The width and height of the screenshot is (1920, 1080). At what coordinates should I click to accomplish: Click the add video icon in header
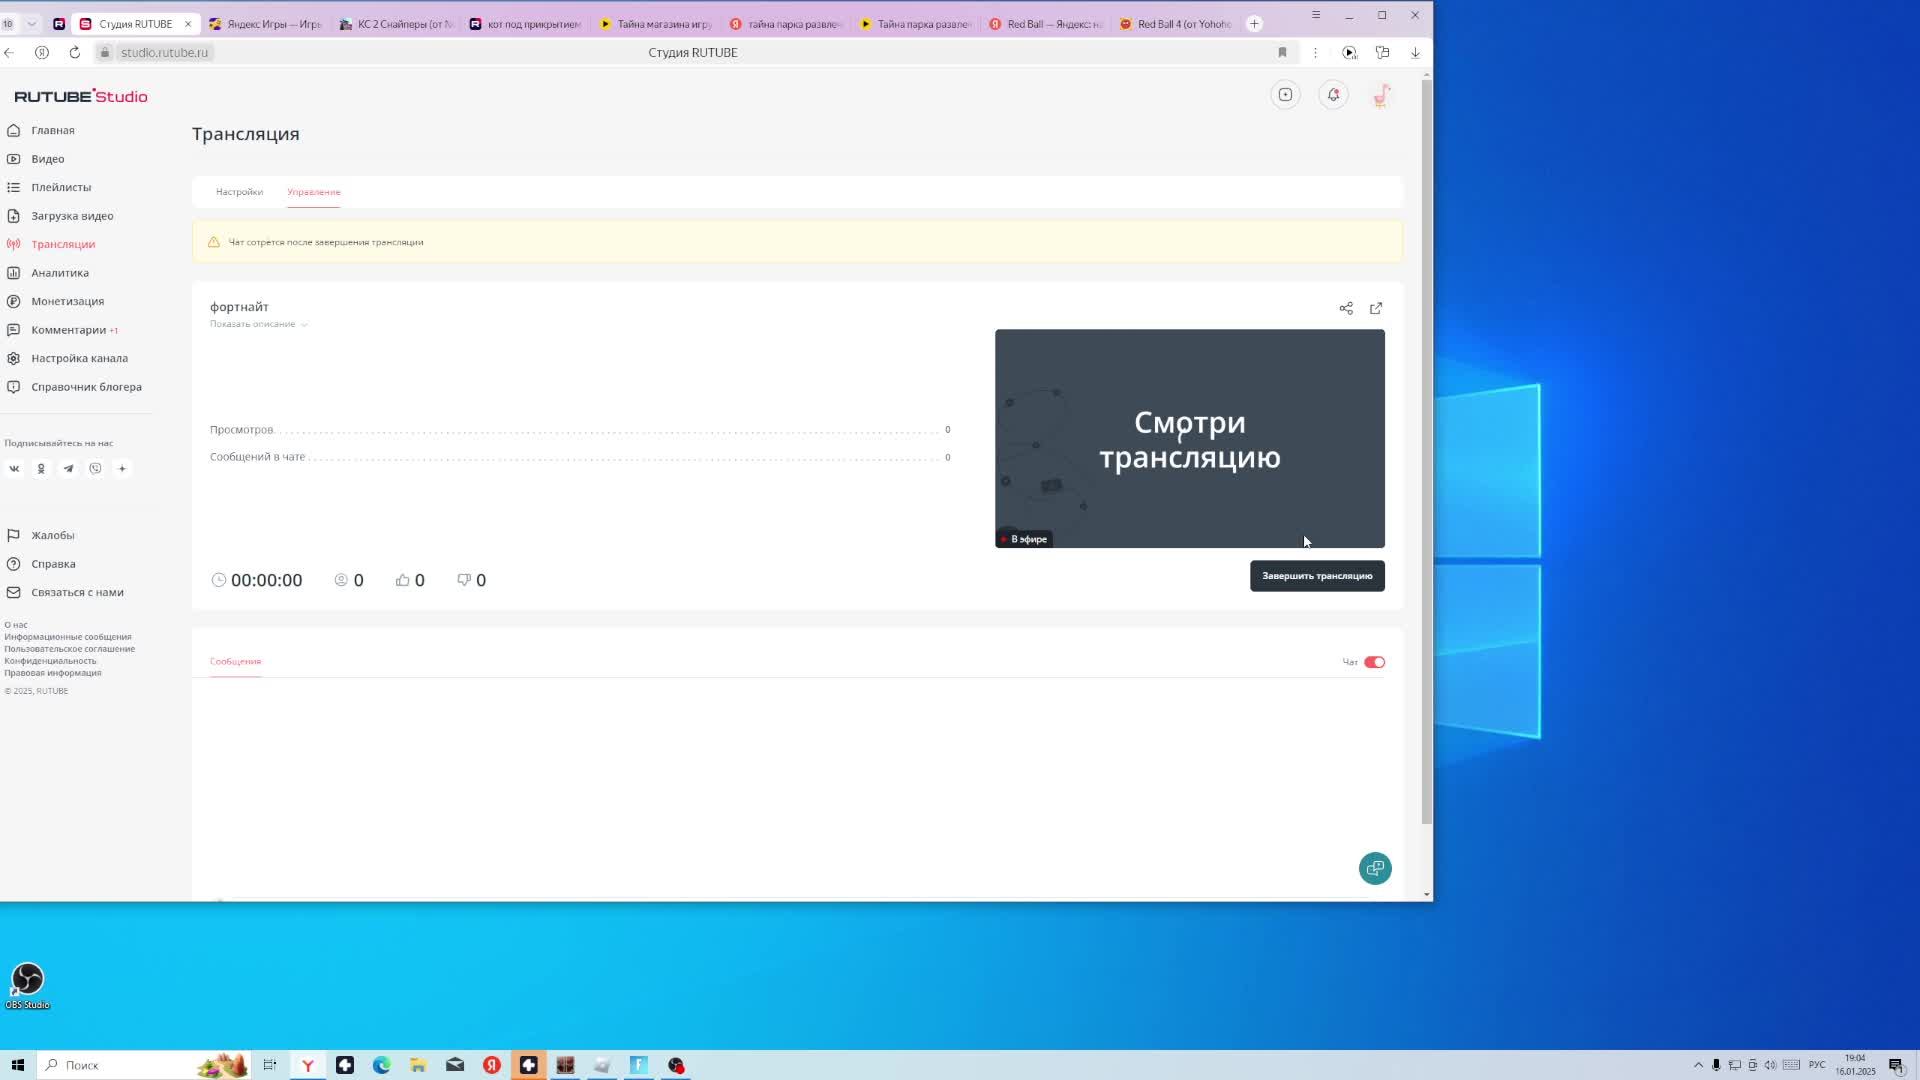[x=1285, y=95]
